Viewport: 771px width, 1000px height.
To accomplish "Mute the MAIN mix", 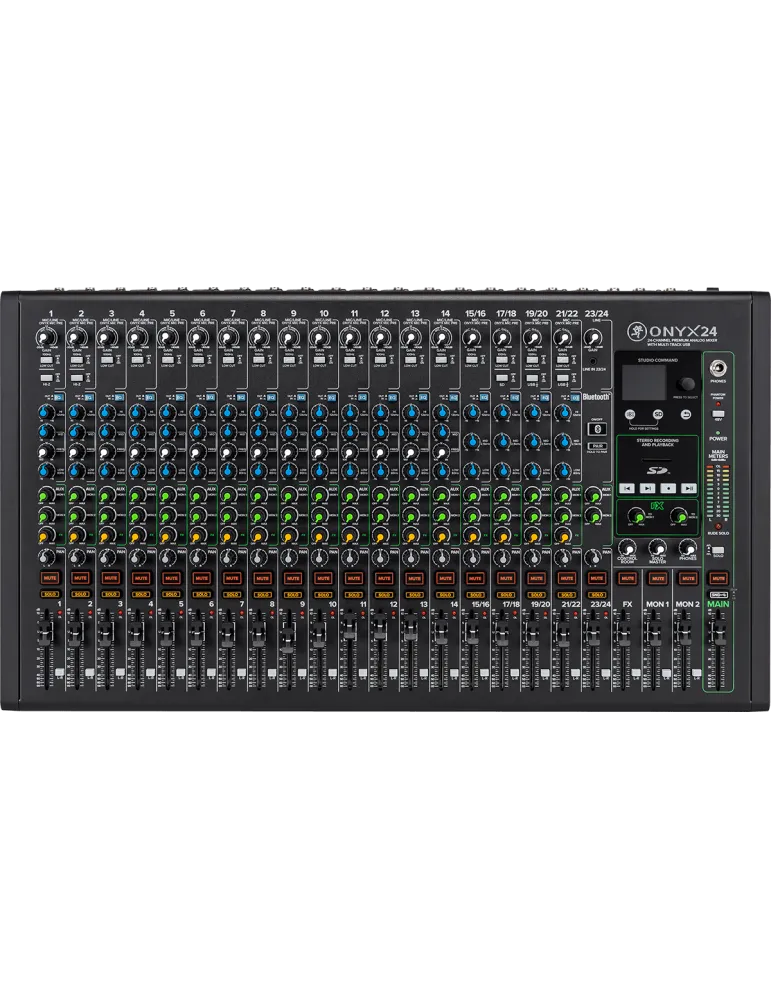I will click(x=718, y=578).
